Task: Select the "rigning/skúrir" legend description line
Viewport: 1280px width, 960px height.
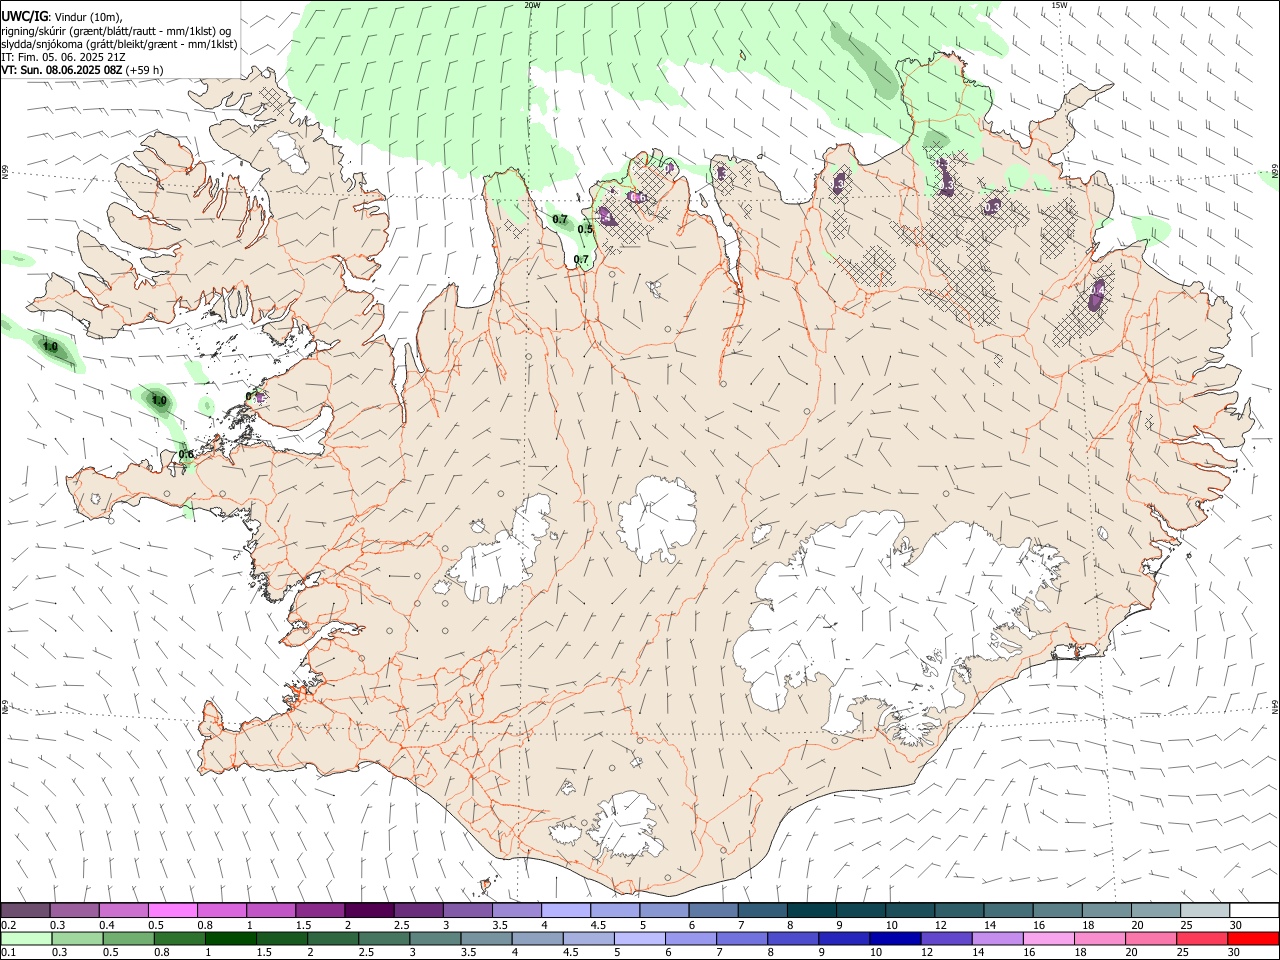Action: (117, 30)
